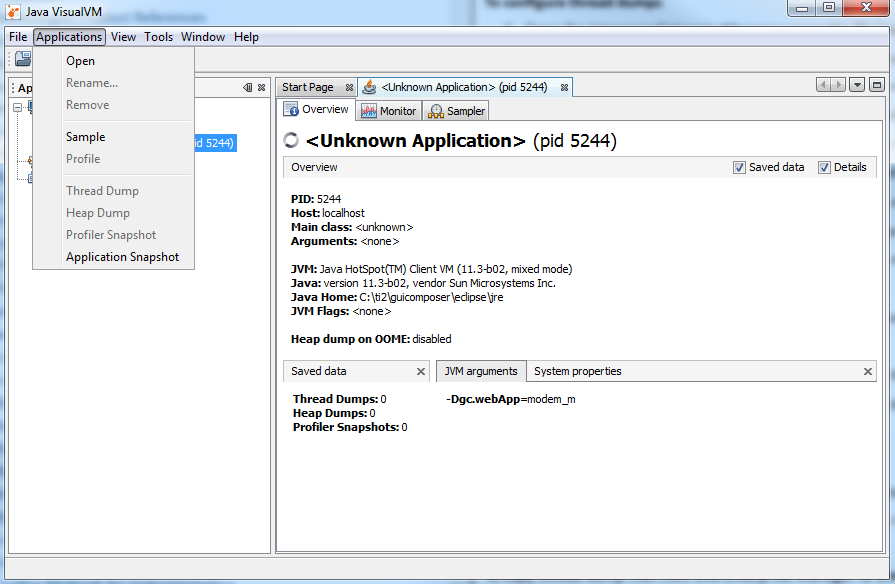Close the JVM arguments details section
Viewport: 895px width, 584px height.
coord(868,372)
